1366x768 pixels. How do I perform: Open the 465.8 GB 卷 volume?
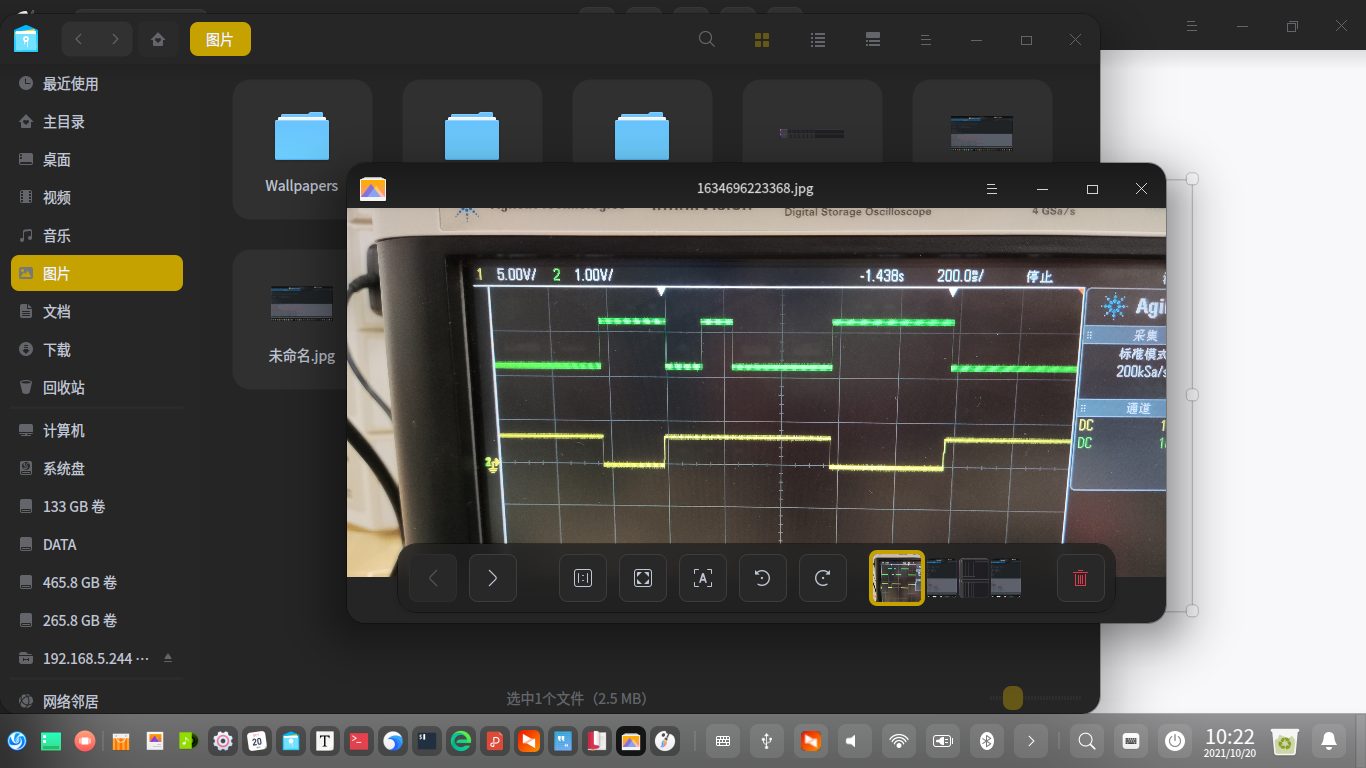click(97, 583)
